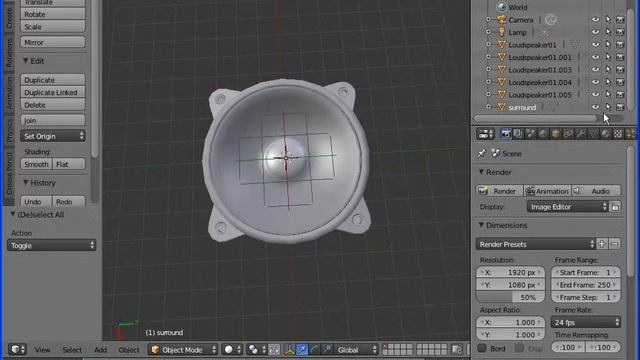Expand the Camera item in outliner
This screenshot has height=360, width=640.
[488, 20]
